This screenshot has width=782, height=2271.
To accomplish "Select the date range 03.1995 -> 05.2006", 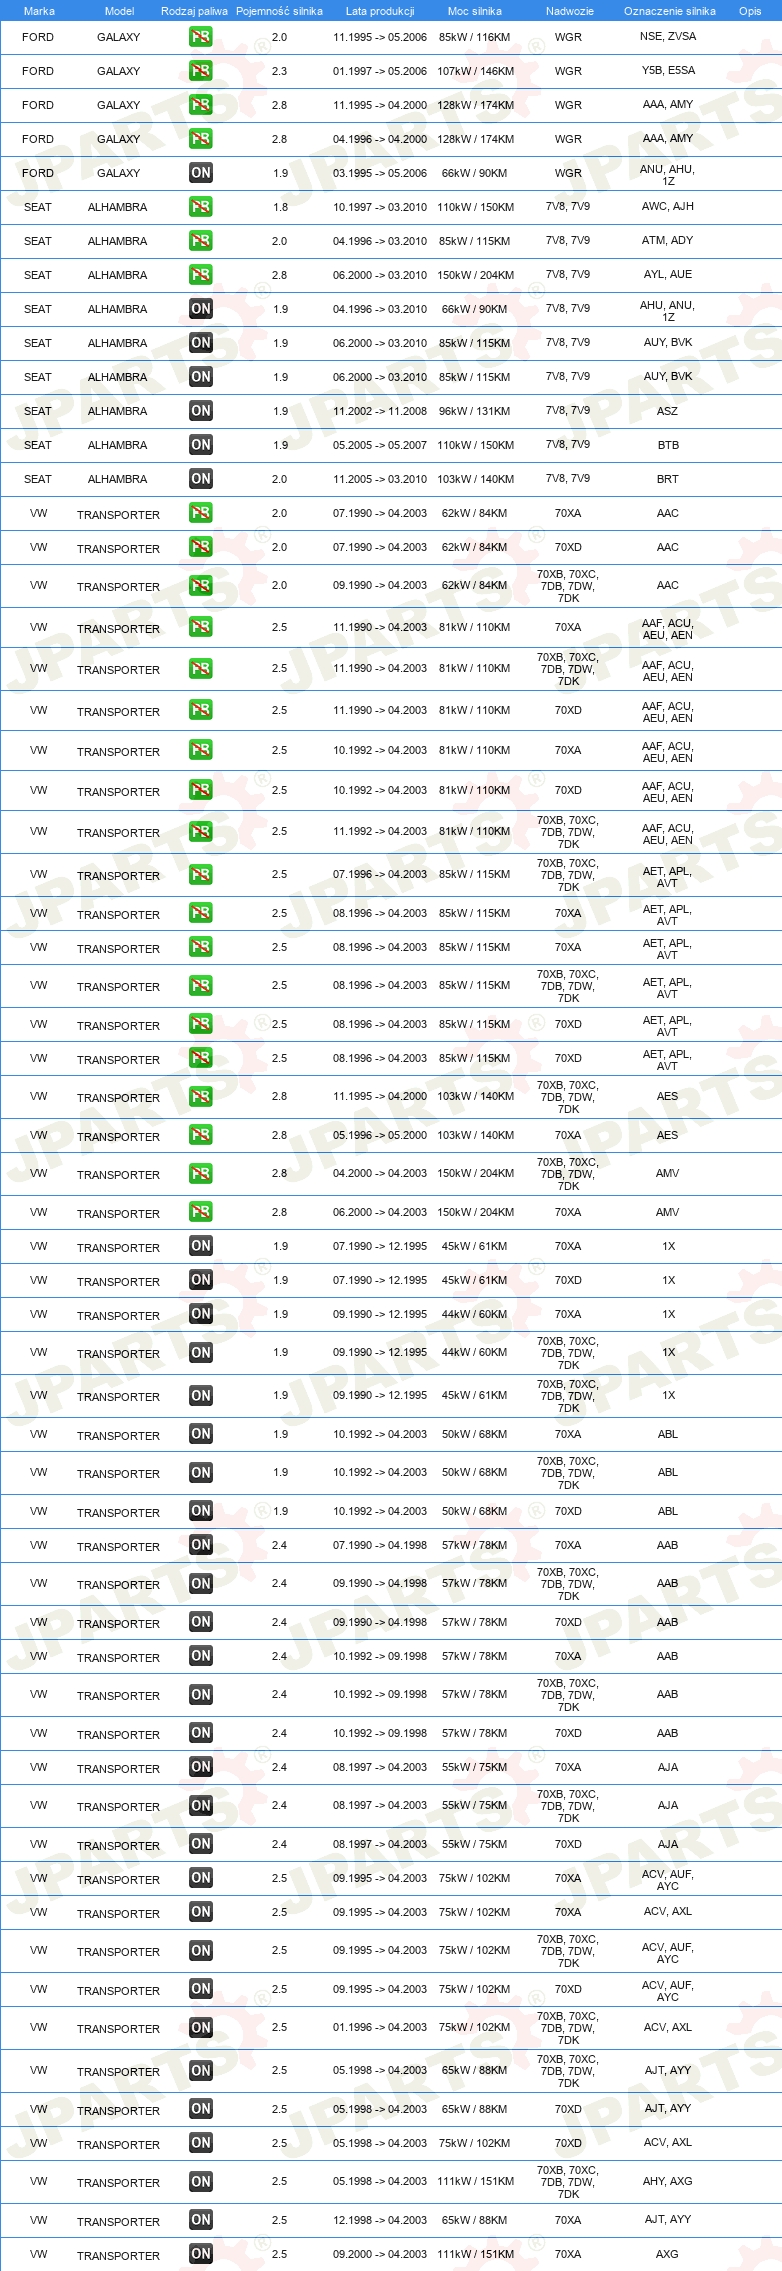I will pyautogui.click(x=380, y=173).
